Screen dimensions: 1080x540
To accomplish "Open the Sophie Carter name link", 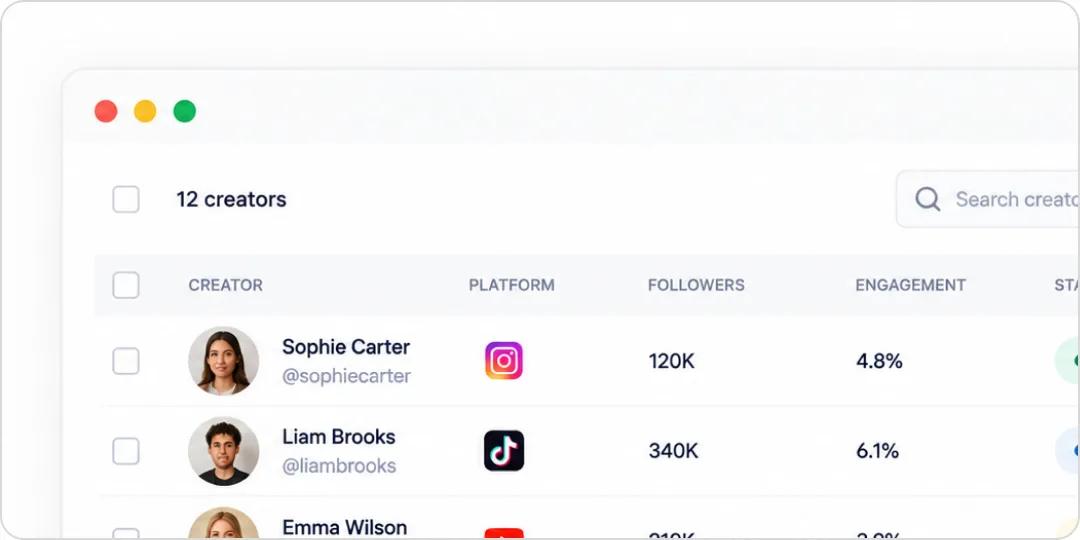I will coord(346,346).
